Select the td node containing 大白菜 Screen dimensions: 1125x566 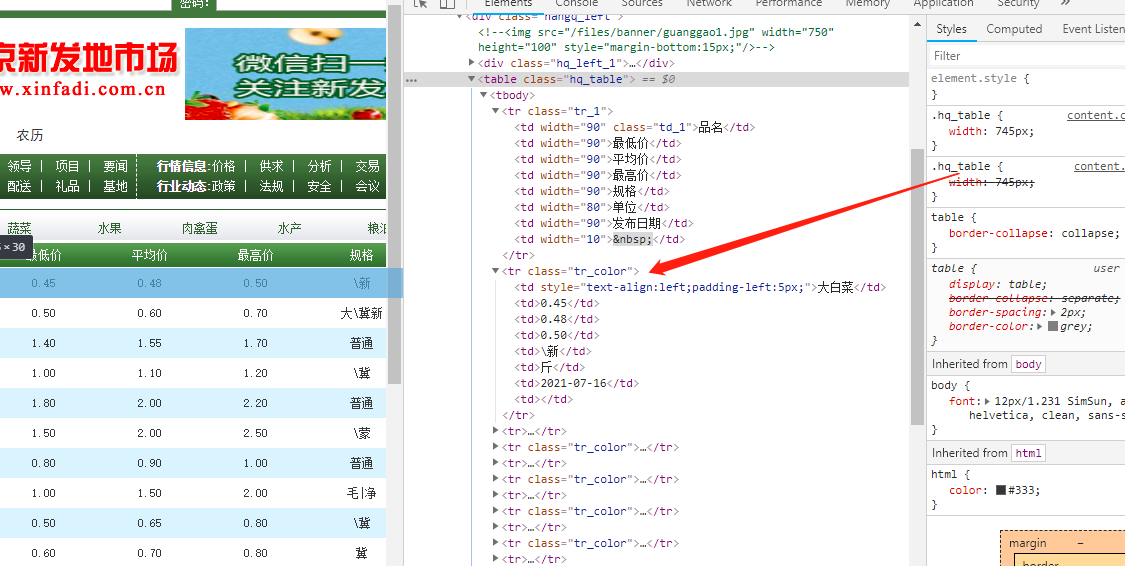point(700,287)
